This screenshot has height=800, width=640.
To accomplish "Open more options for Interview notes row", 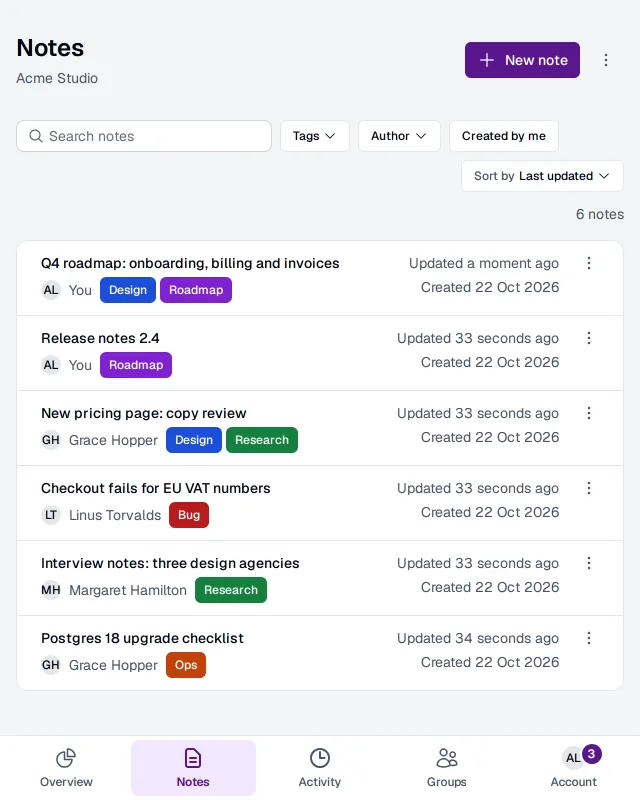I will pyautogui.click(x=589, y=563).
